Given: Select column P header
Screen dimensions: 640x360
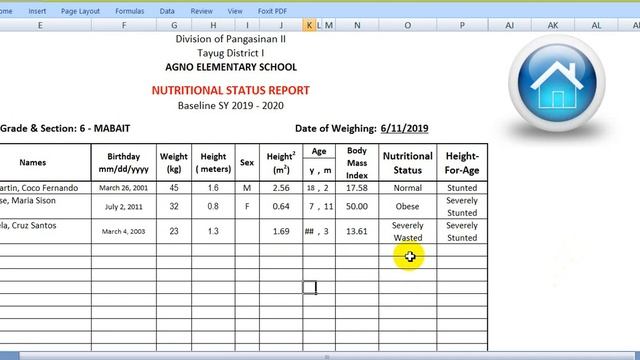Looking at the screenshot, I should 462,25.
